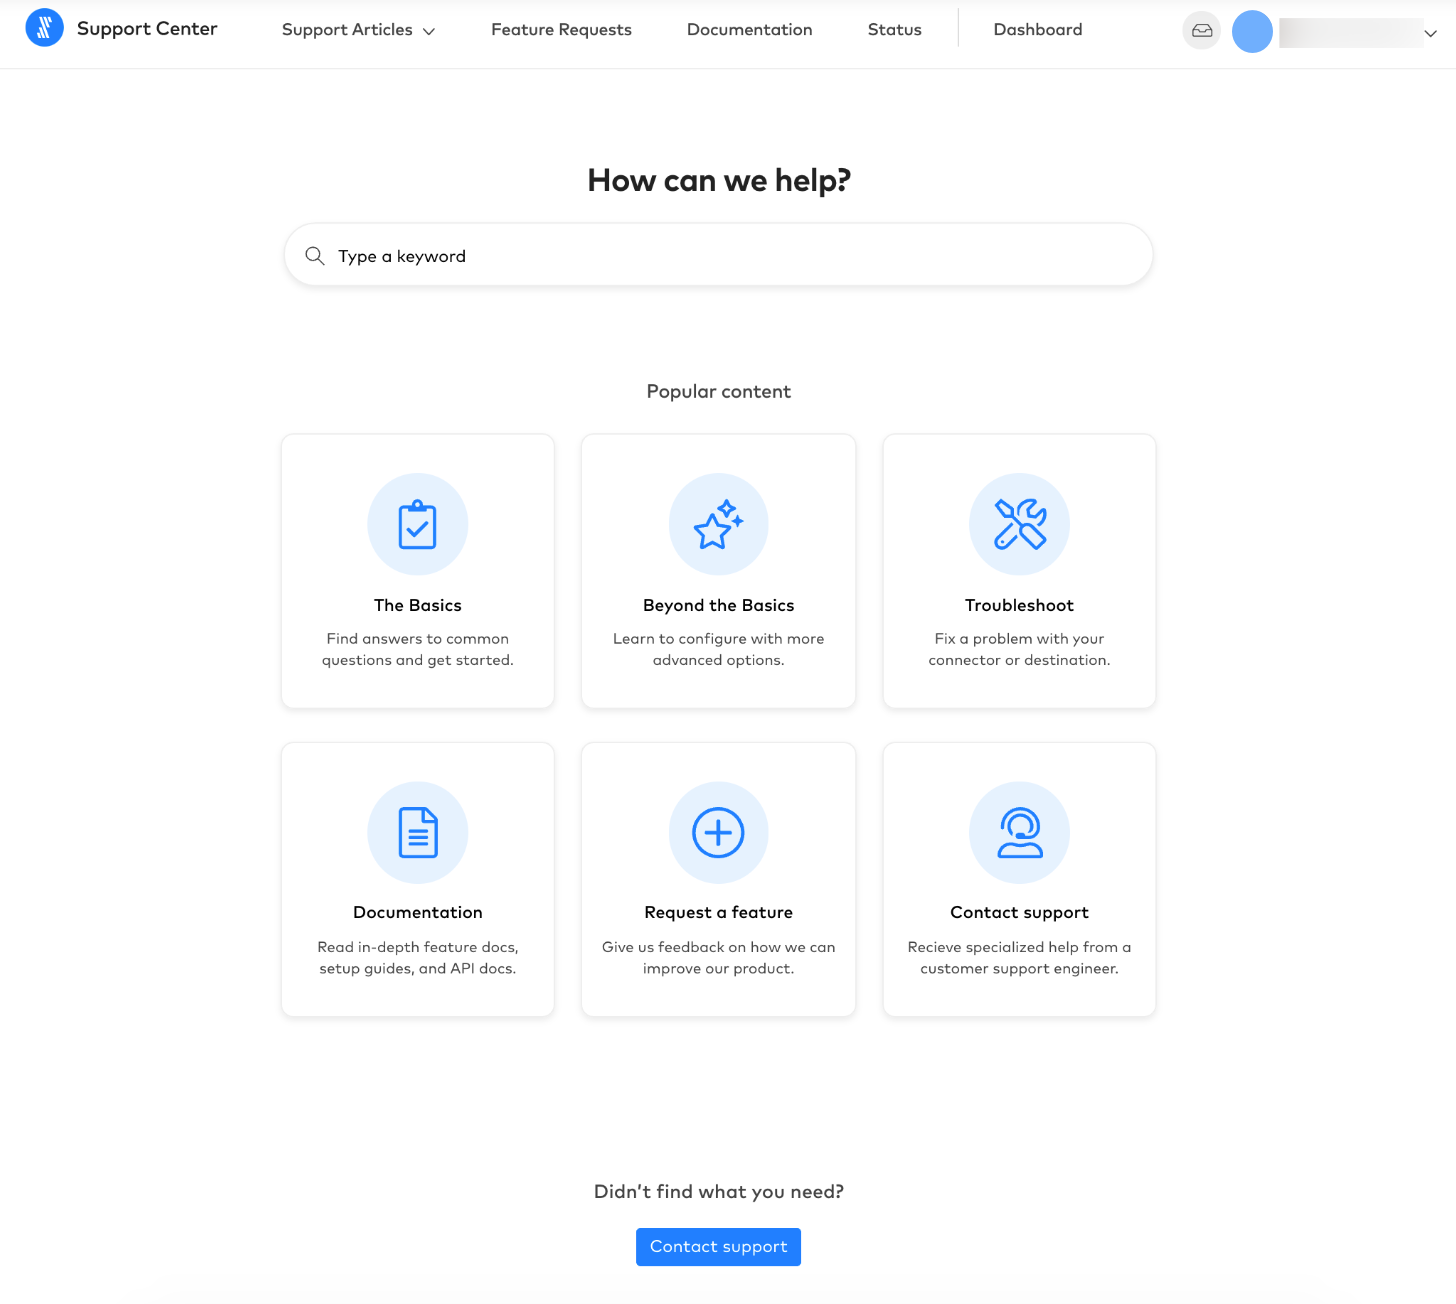Image resolution: width=1456 pixels, height=1304 pixels.
Task: Click the blue Support Center logo icon
Action: click(x=44, y=29)
